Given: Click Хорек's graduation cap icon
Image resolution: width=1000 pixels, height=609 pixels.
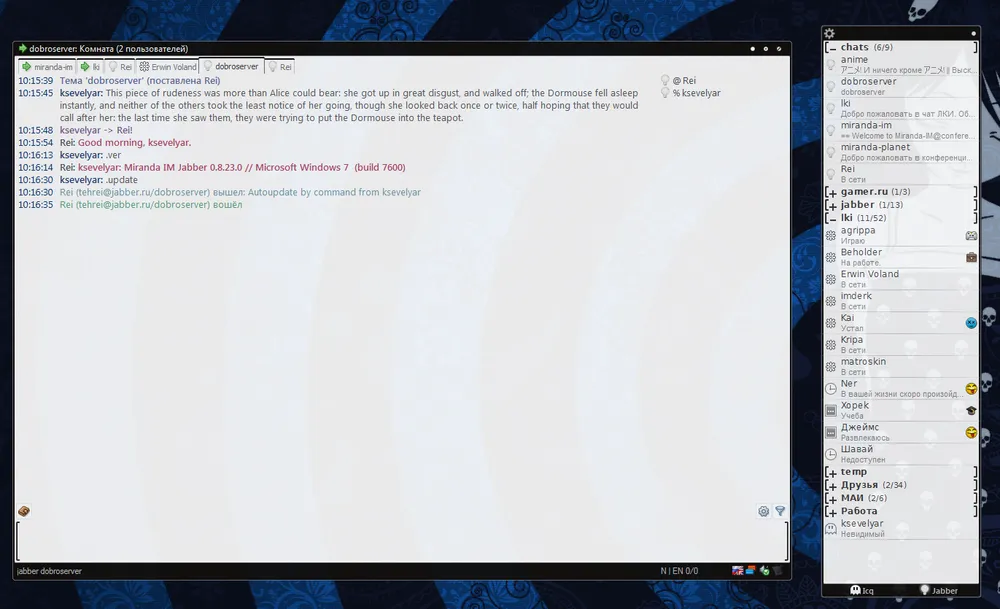Looking at the screenshot, I should pos(971,410).
